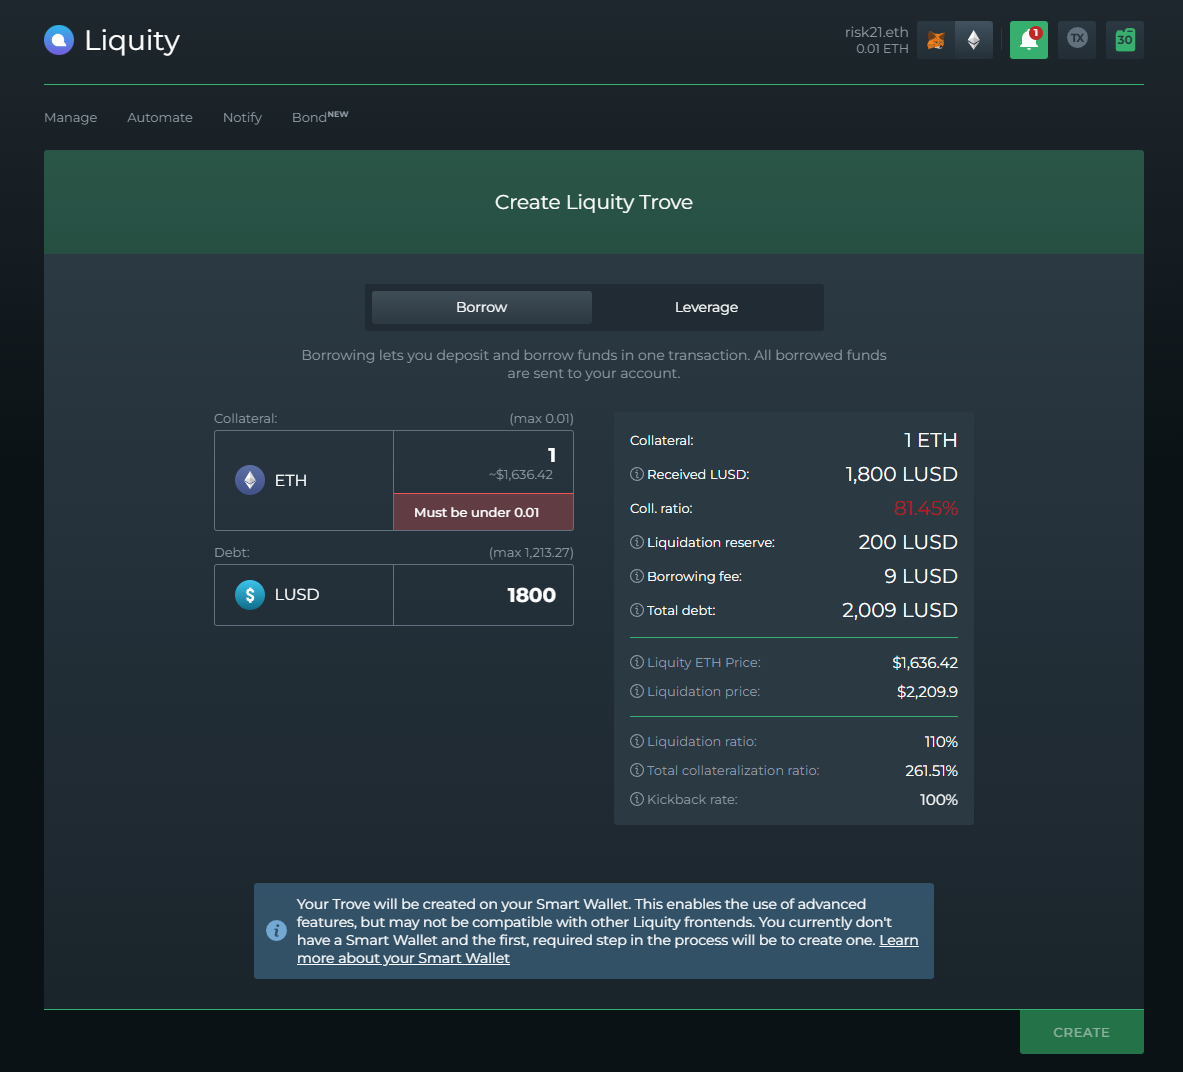Click info icon next to Liquidation price
The height and width of the screenshot is (1072, 1183).
[637, 691]
